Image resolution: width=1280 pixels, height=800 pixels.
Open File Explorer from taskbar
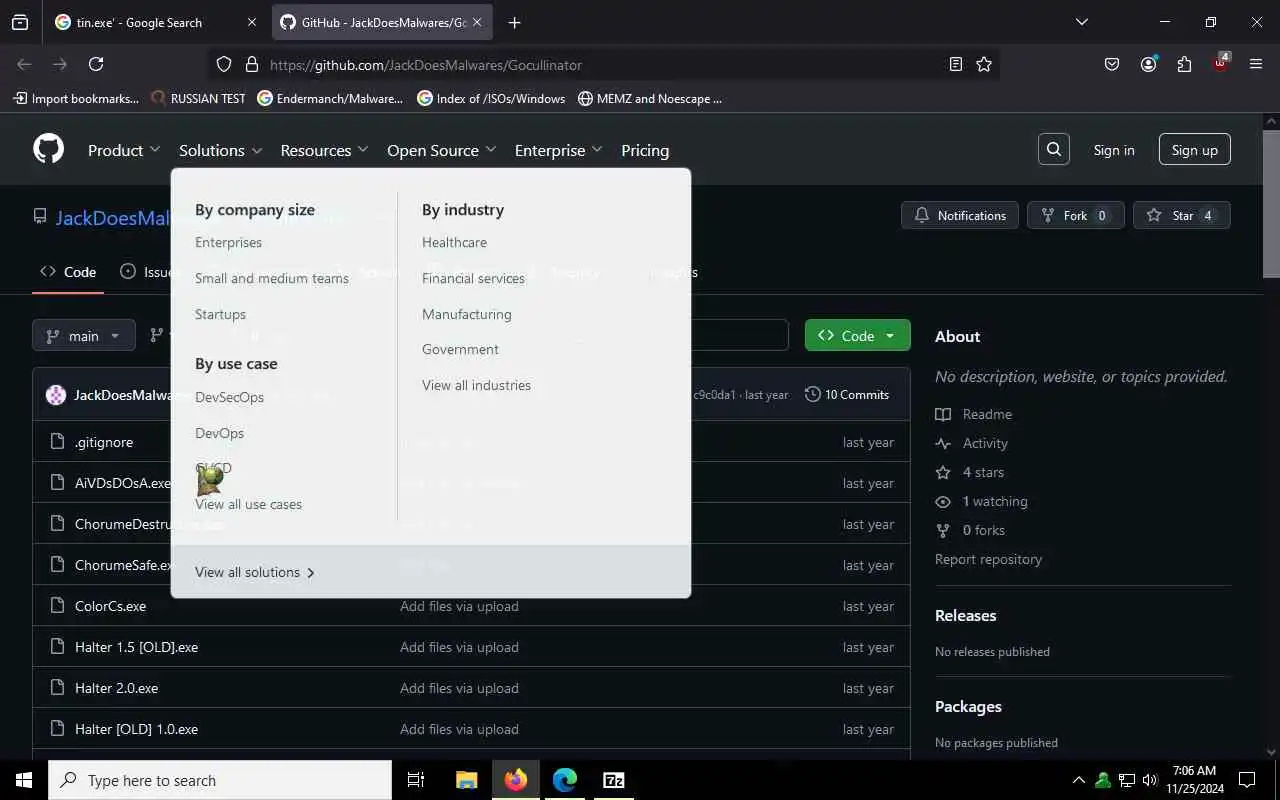pos(466,780)
